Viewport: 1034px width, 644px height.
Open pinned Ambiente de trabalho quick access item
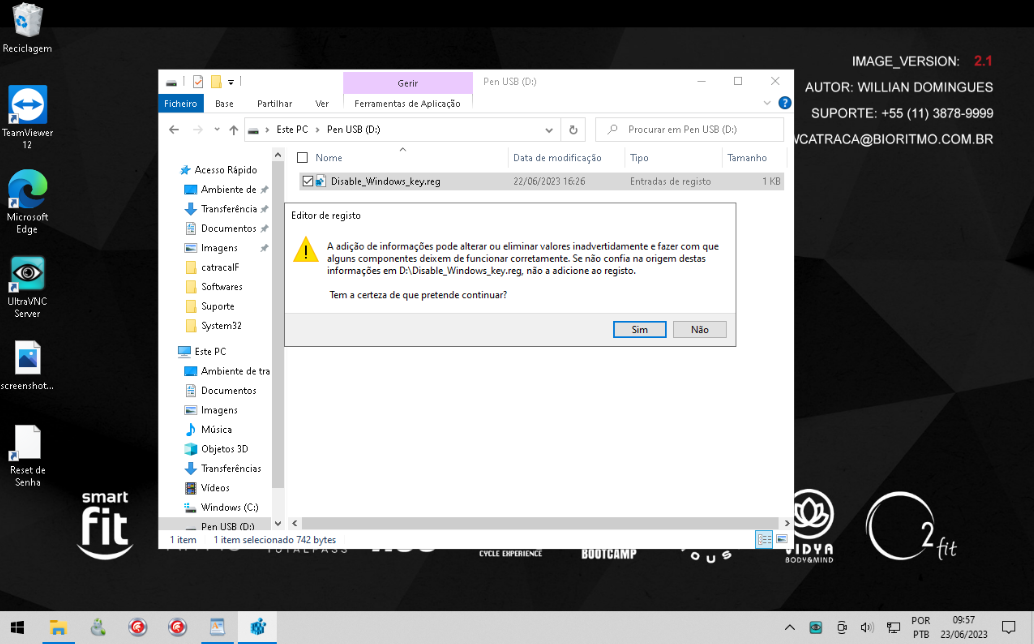226,189
